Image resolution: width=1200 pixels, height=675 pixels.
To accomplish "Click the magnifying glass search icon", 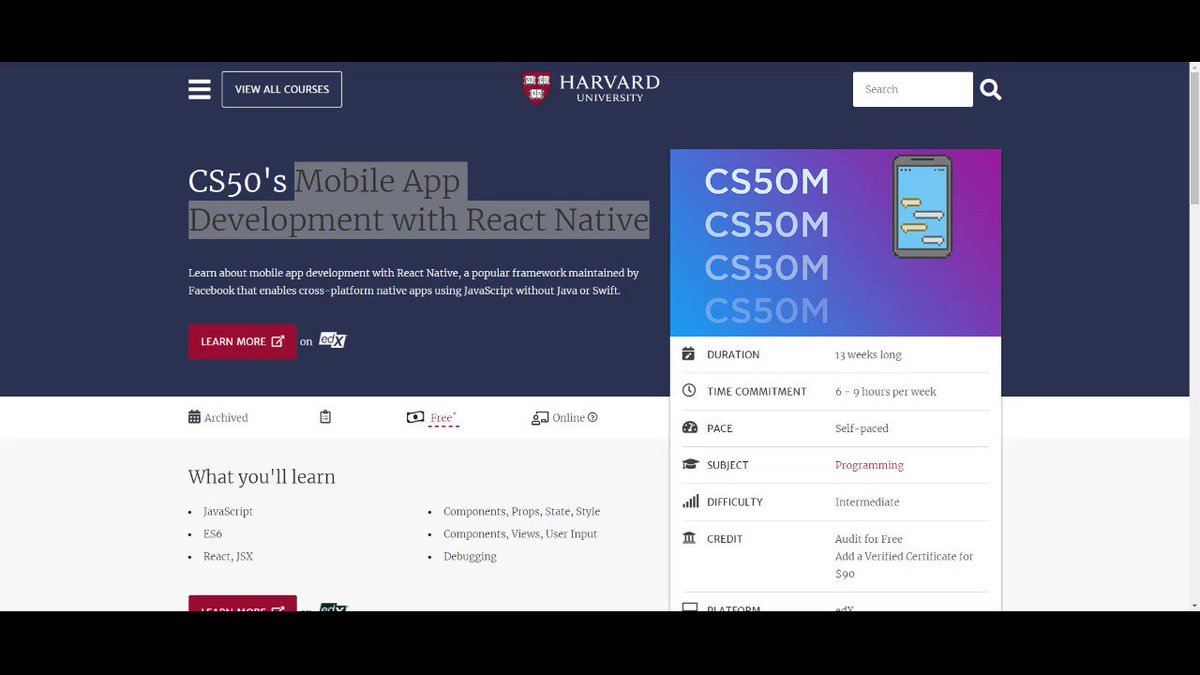I will pyautogui.click(x=991, y=89).
